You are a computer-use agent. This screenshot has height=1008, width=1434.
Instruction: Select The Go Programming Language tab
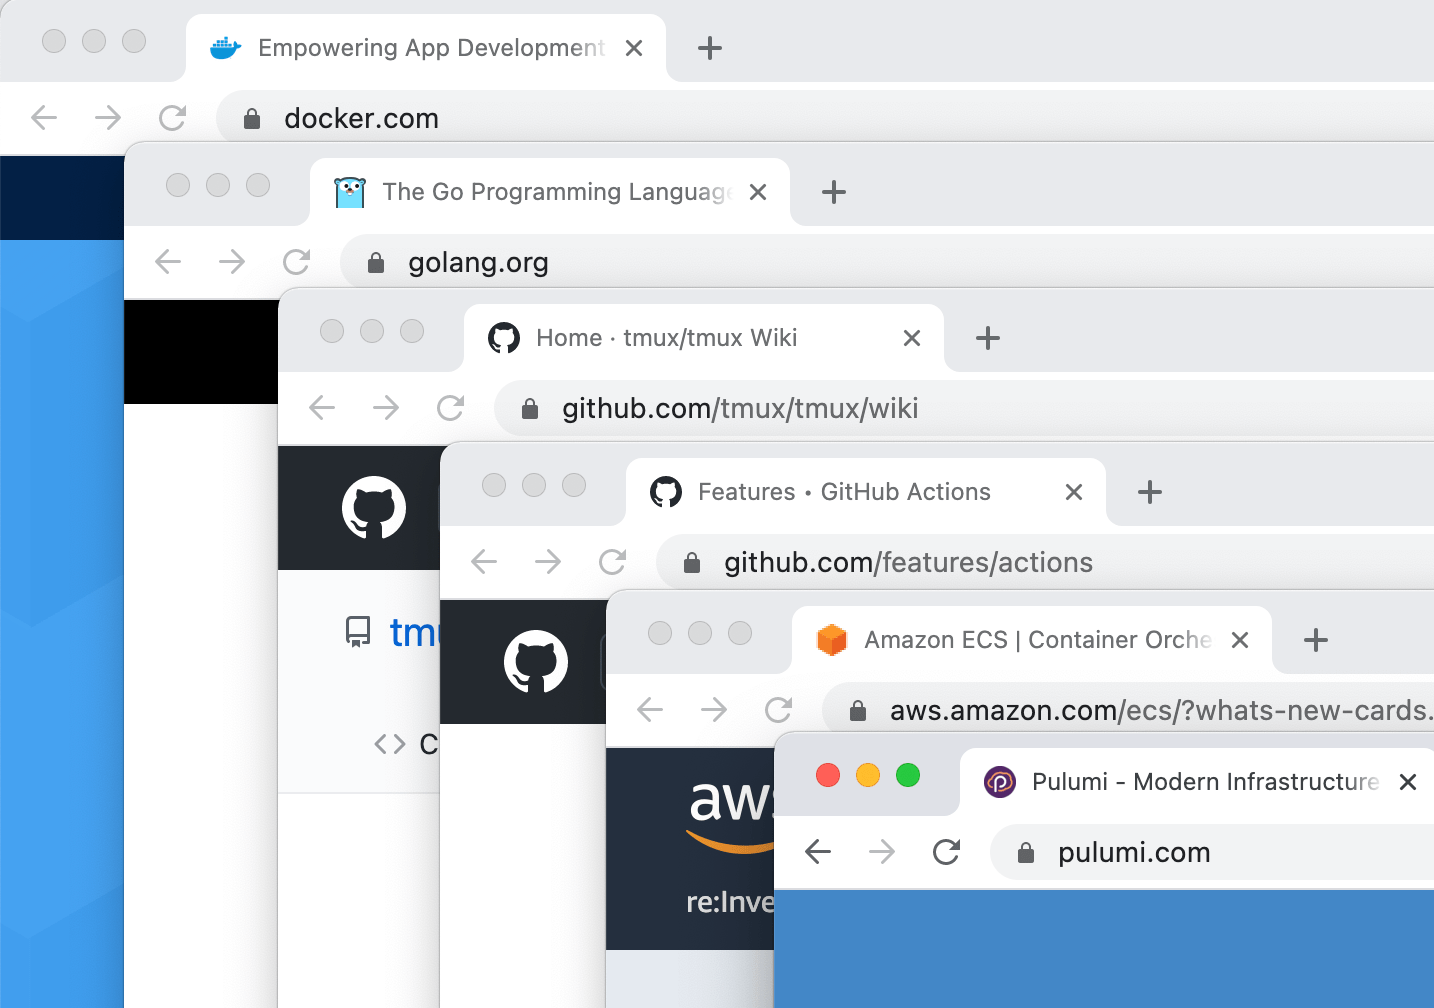click(550, 192)
